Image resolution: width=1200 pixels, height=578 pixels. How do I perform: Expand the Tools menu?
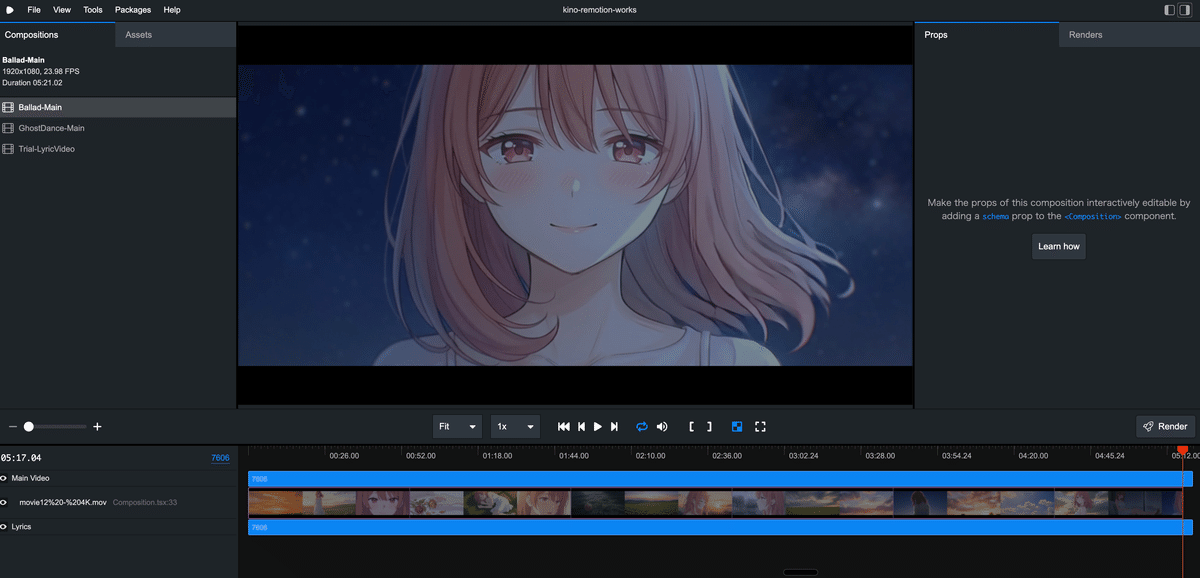[93, 9]
